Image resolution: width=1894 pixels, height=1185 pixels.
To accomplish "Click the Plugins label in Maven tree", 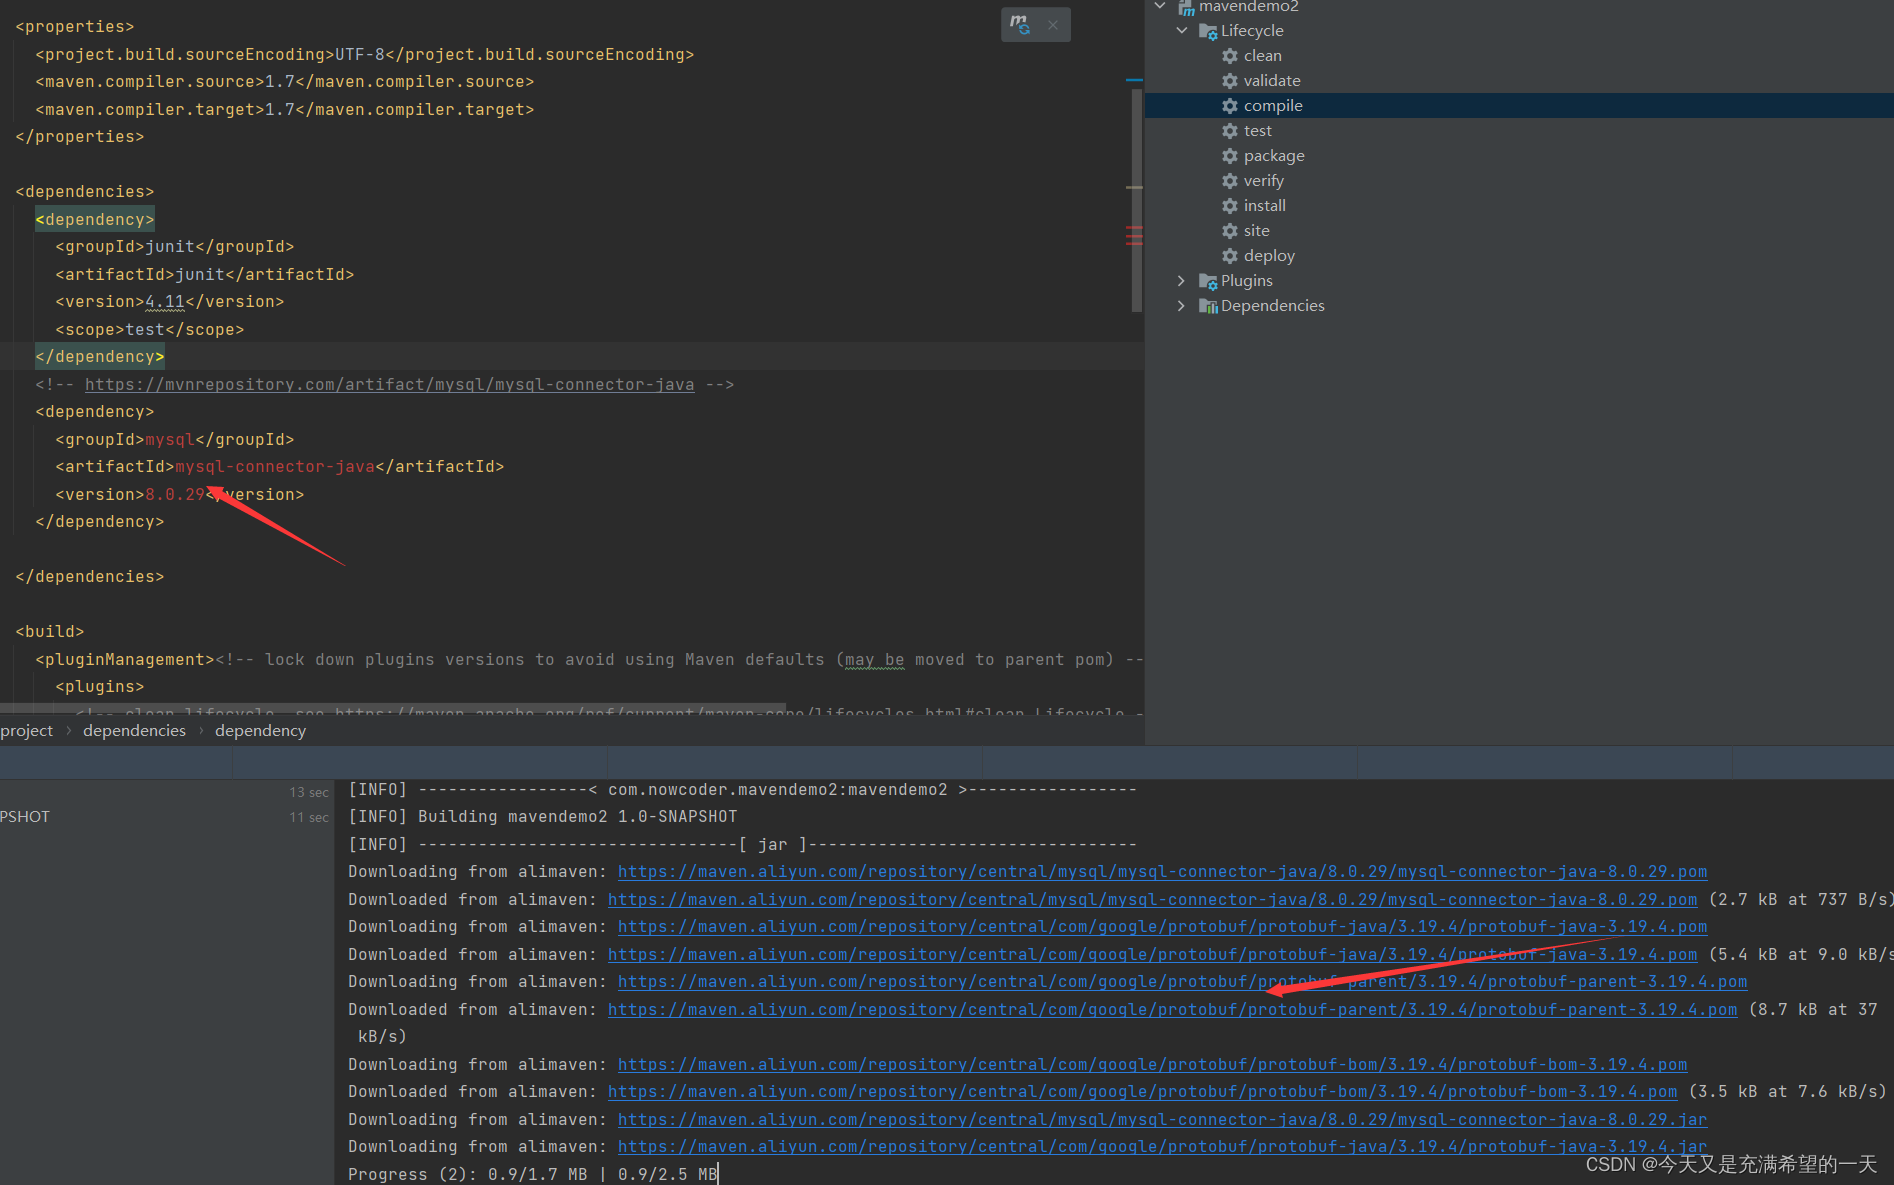I will [1247, 281].
